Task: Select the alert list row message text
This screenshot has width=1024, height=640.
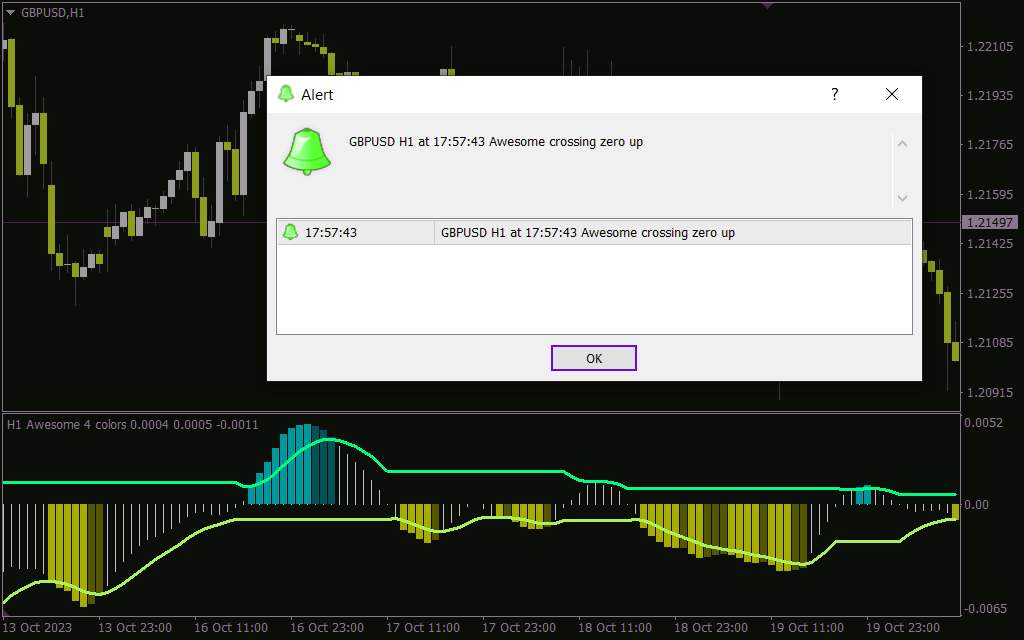Action: point(588,233)
